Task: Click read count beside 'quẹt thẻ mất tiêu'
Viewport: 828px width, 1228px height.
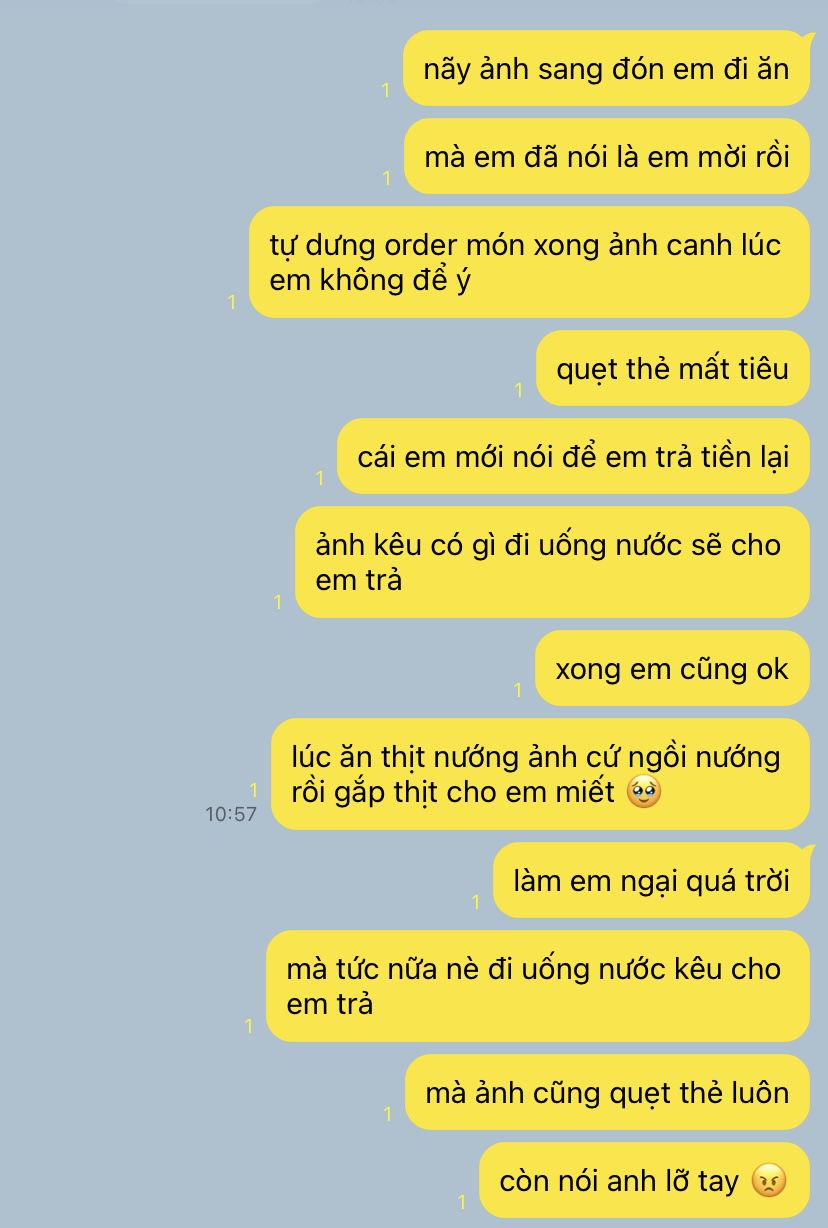Action: 519,391
